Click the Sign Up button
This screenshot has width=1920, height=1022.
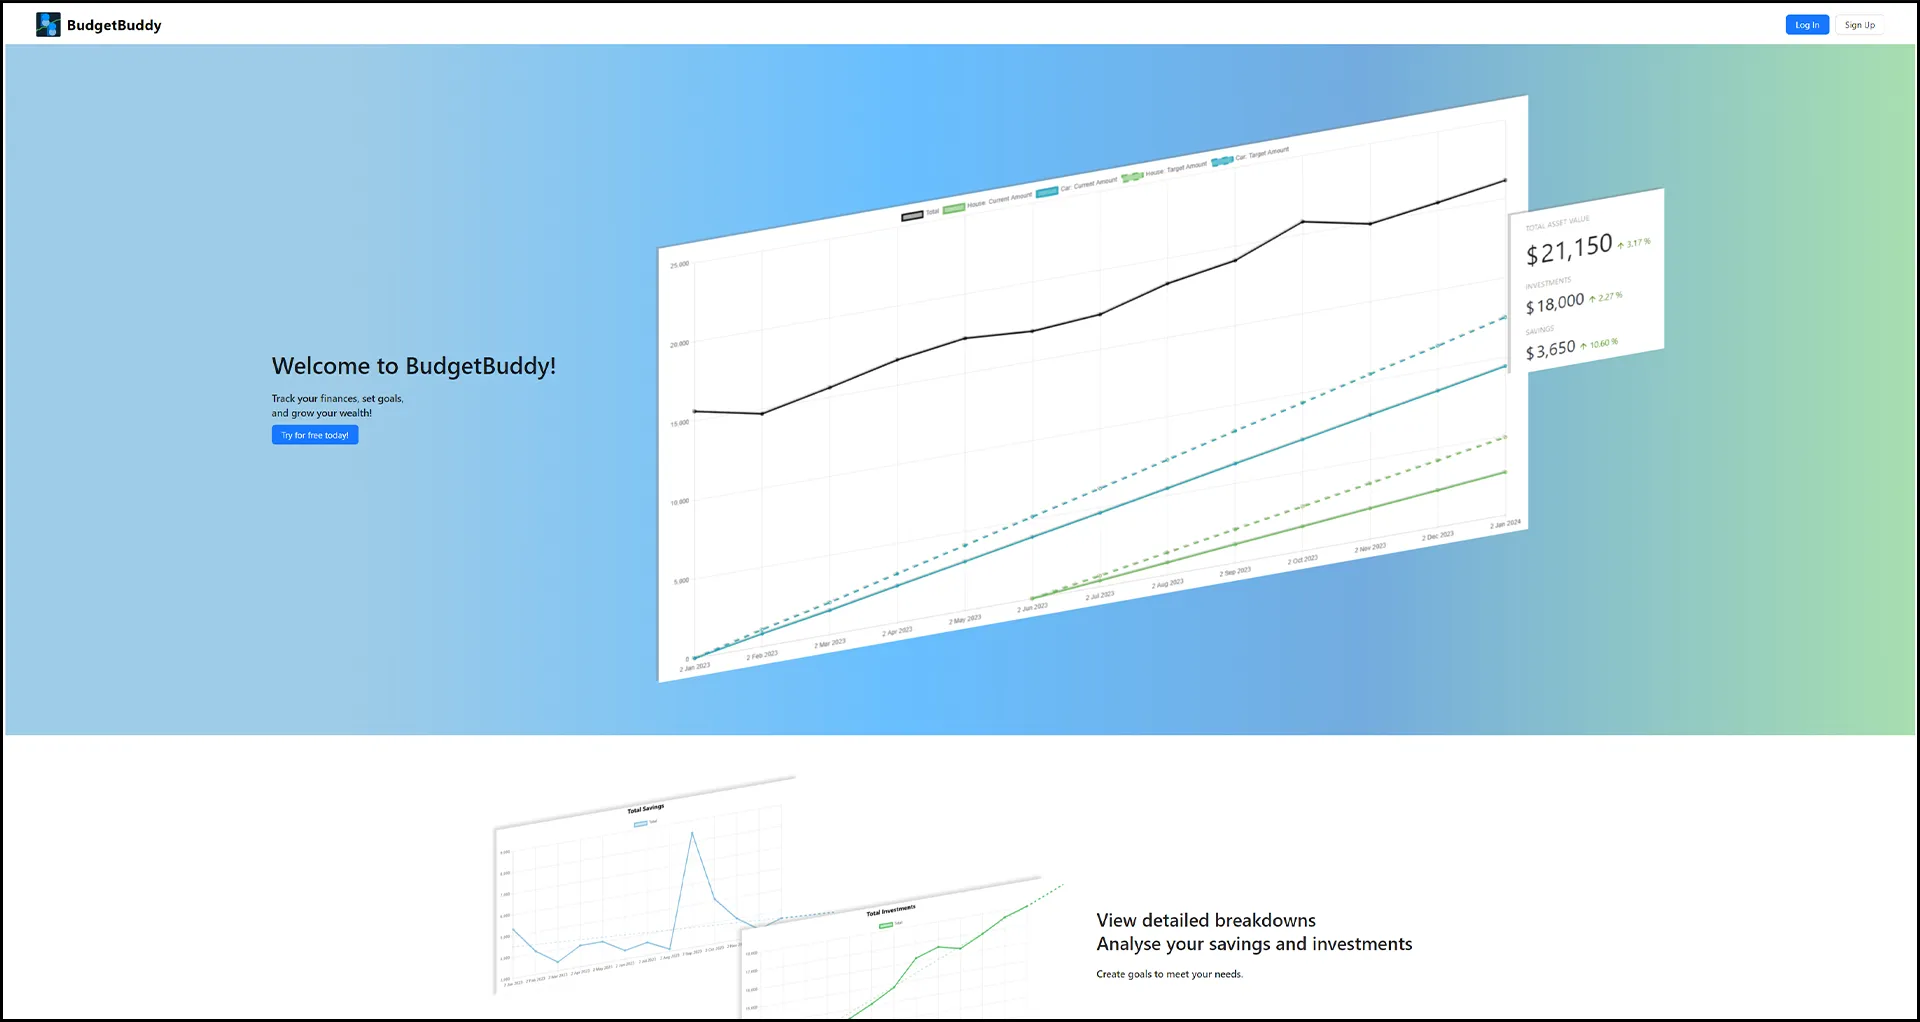pyautogui.click(x=1860, y=25)
